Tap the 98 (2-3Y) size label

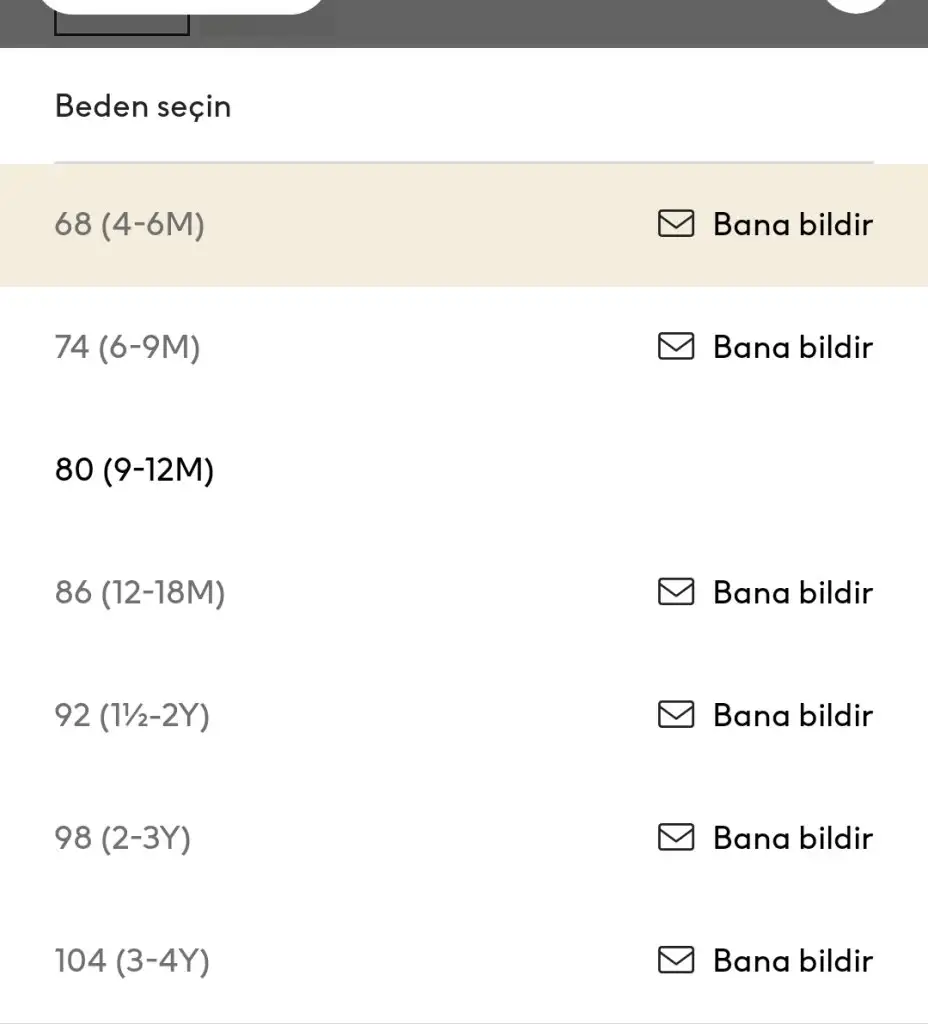coord(123,838)
